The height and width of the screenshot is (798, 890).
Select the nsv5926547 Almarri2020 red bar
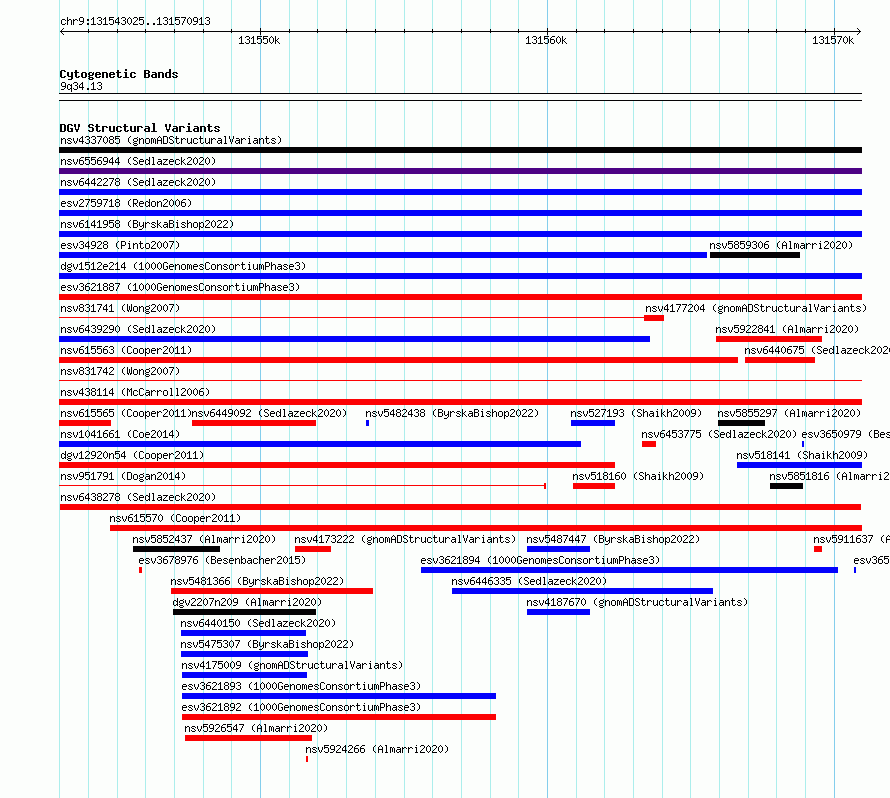click(249, 738)
